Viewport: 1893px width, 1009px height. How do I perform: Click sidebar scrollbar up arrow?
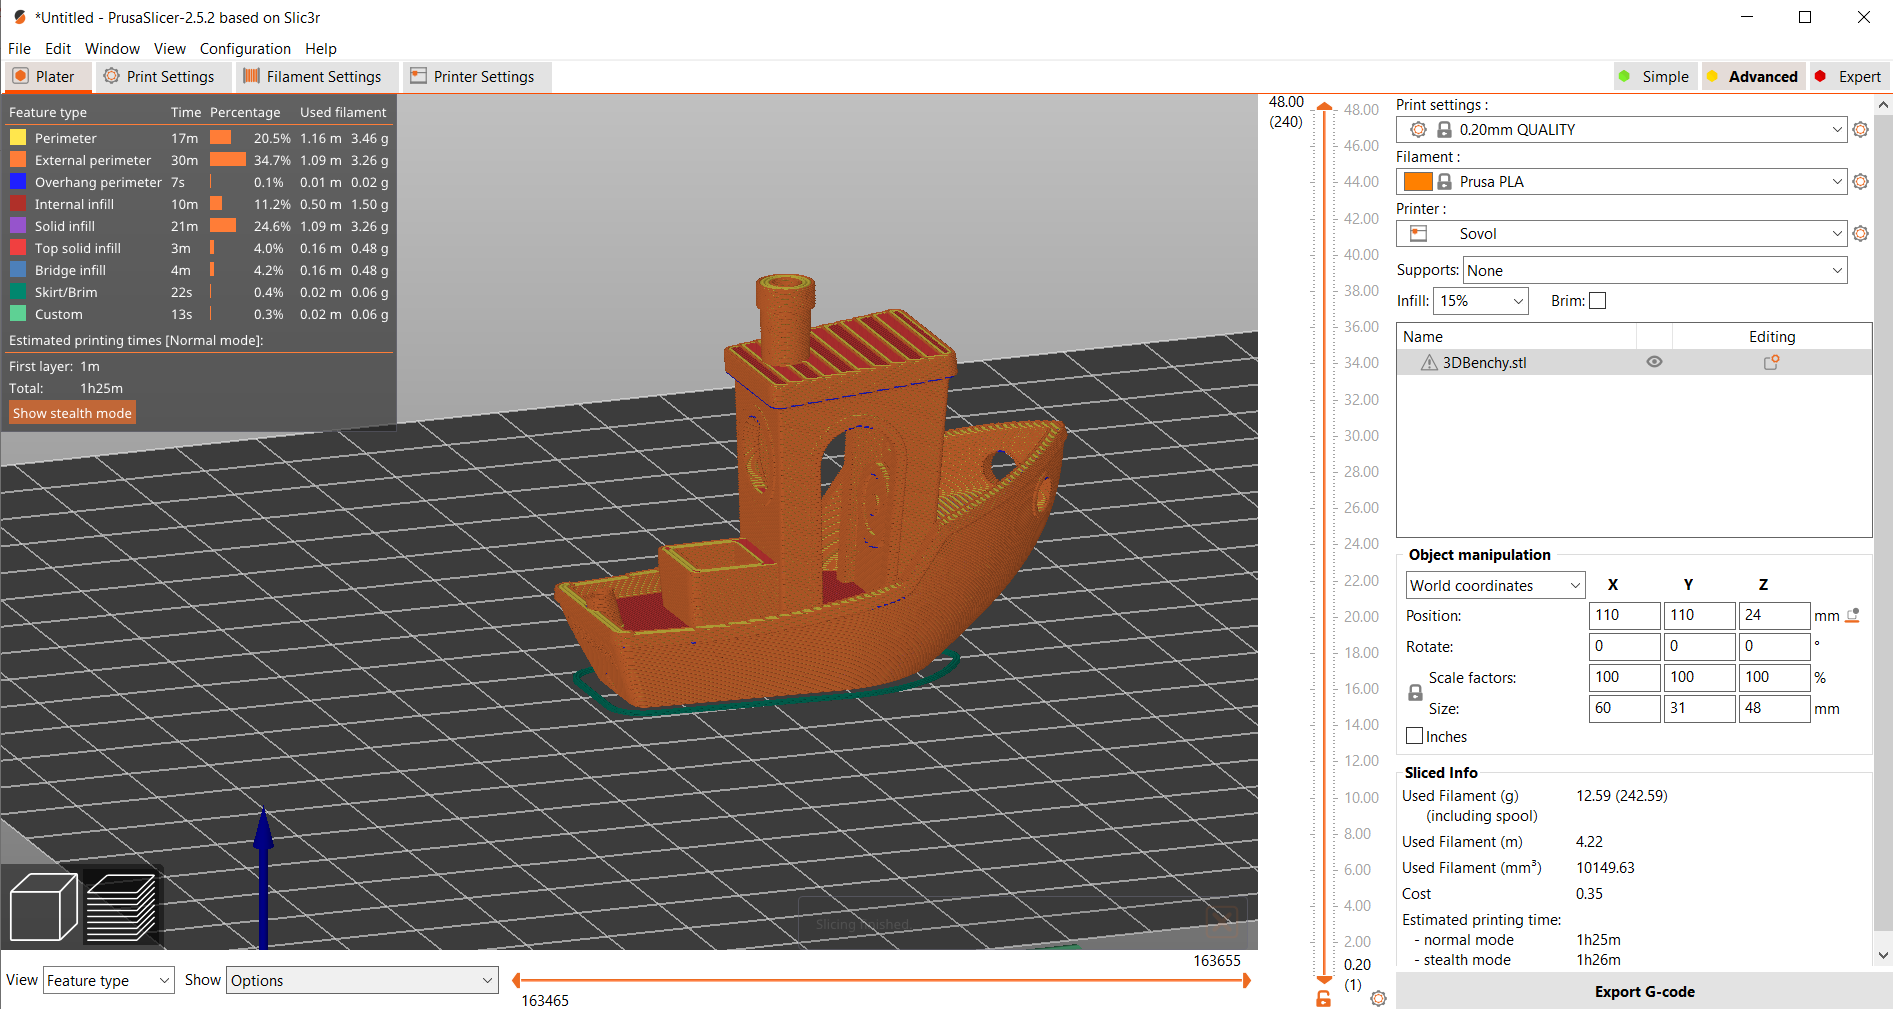(x=1883, y=104)
